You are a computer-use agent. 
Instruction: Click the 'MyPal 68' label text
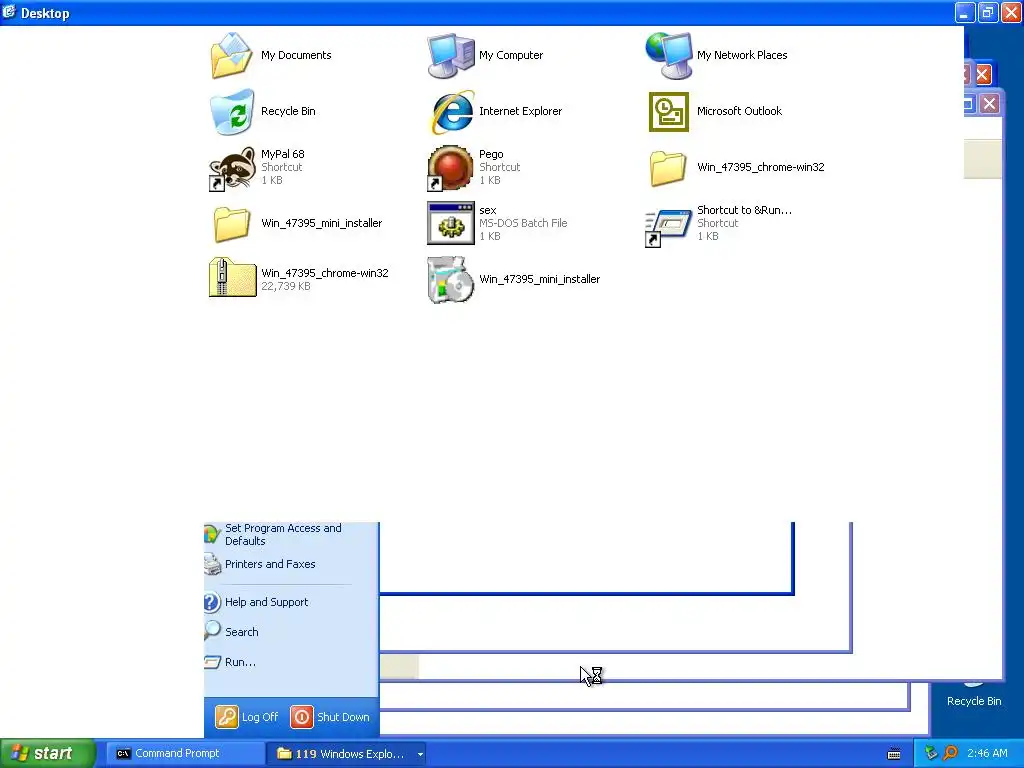283,154
